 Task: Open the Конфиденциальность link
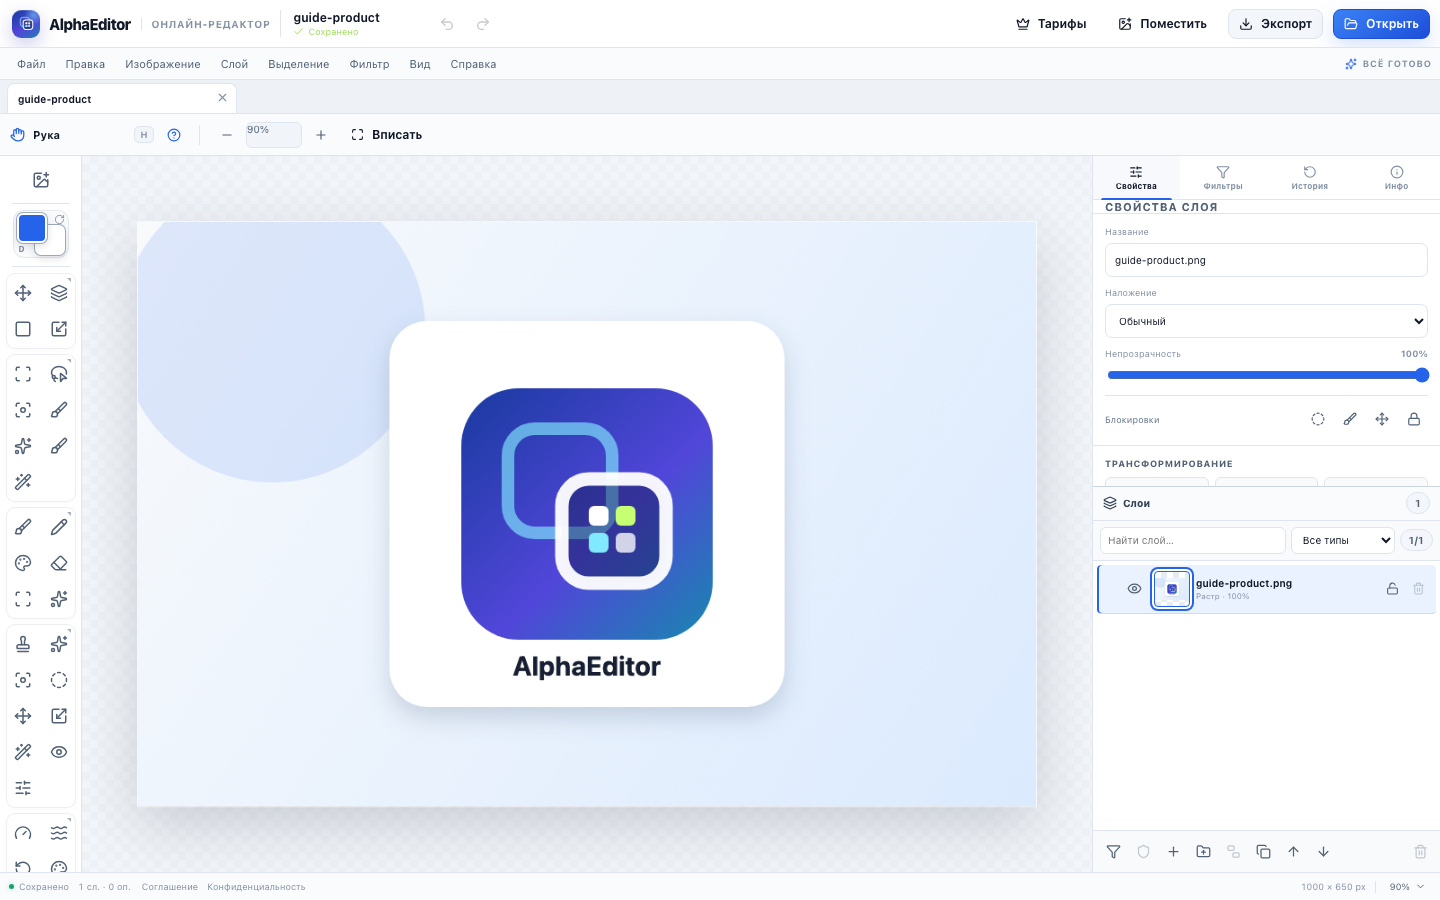(256, 887)
